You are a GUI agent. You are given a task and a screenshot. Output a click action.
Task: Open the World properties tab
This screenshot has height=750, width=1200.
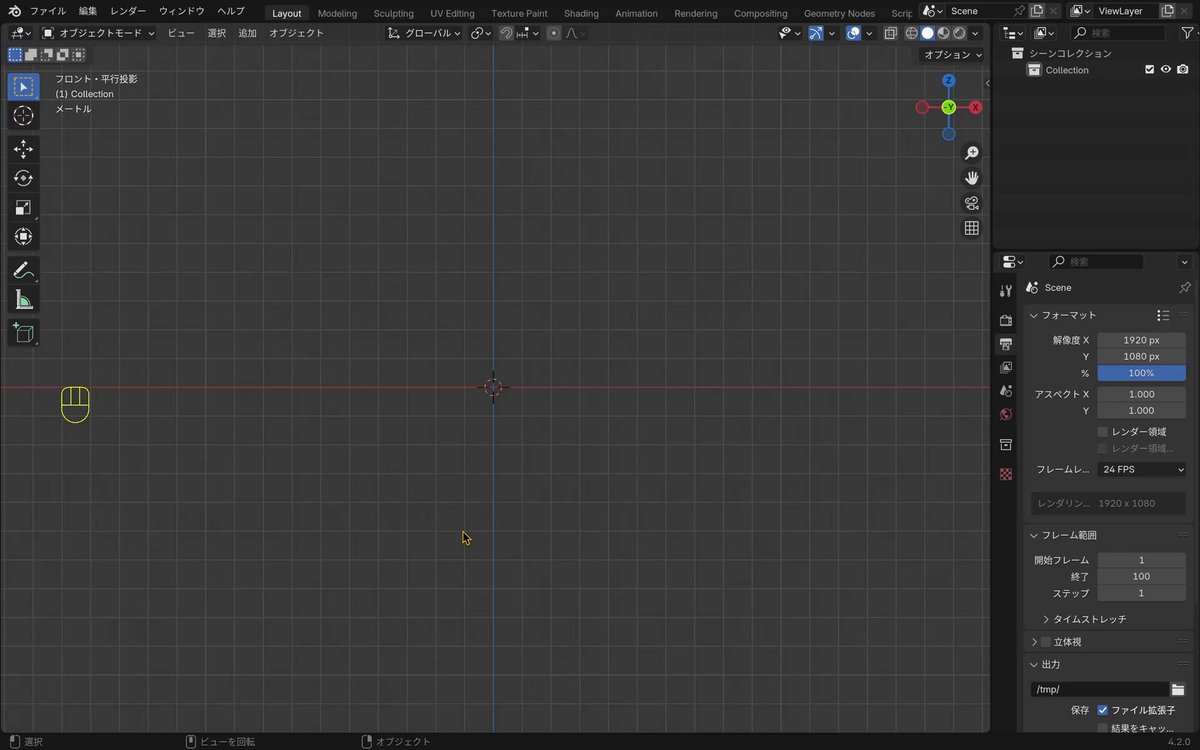tap(1006, 414)
